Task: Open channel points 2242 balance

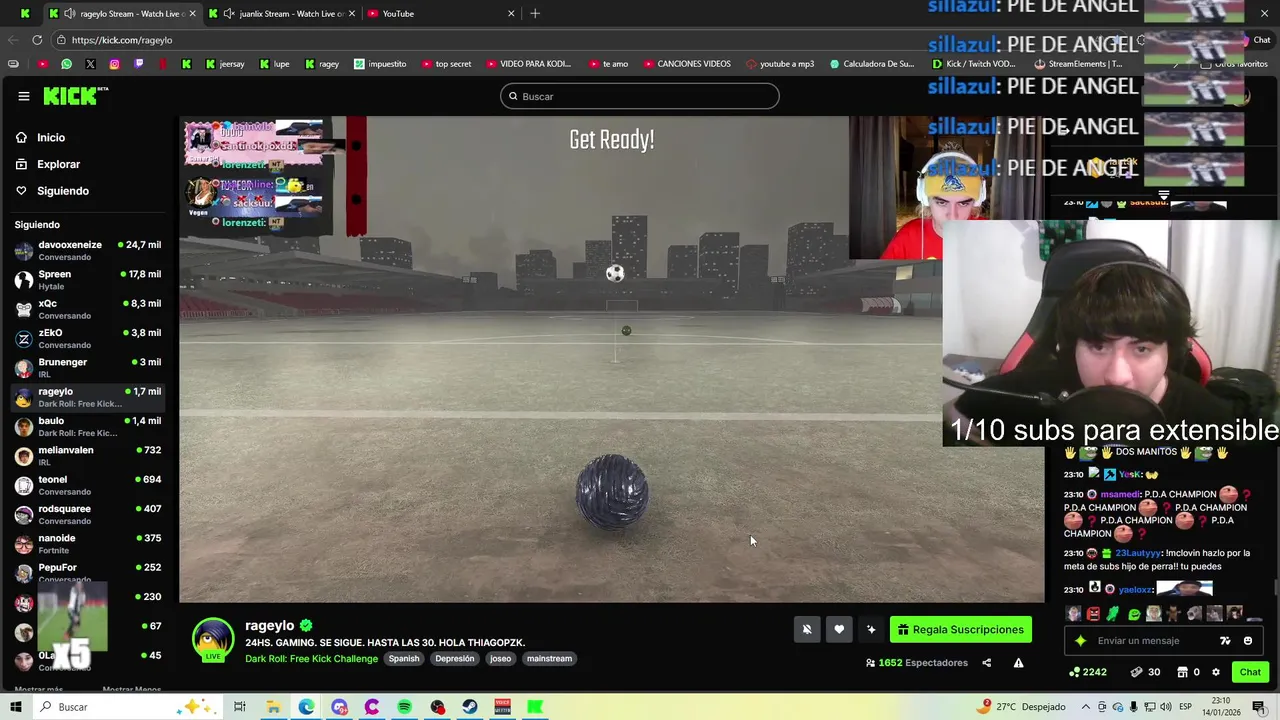Action: (x=1088, y=672)
